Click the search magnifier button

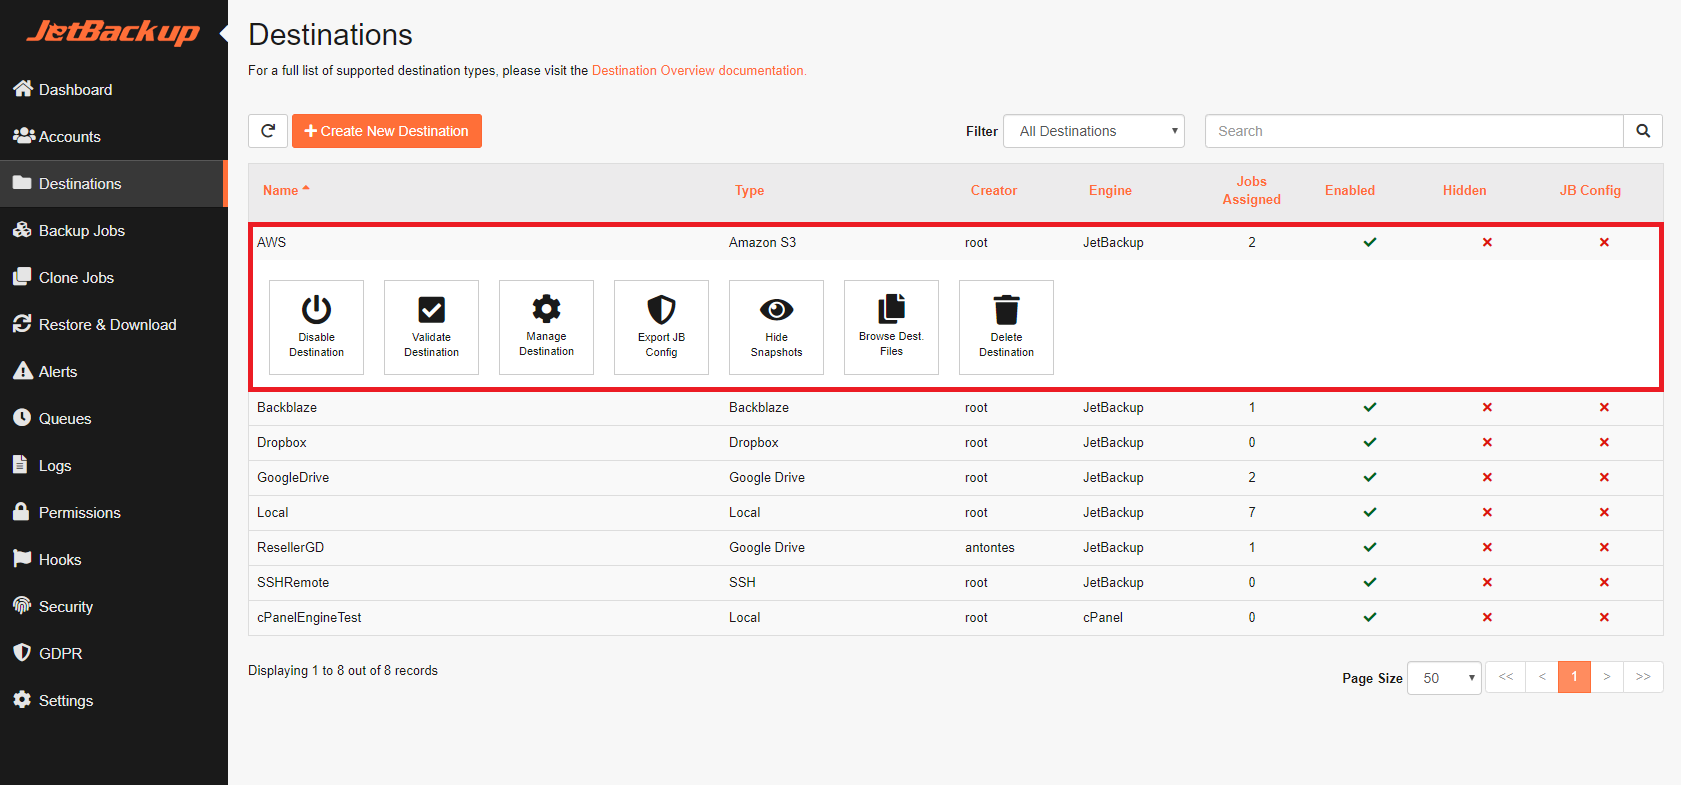(x=1643, y=131)
